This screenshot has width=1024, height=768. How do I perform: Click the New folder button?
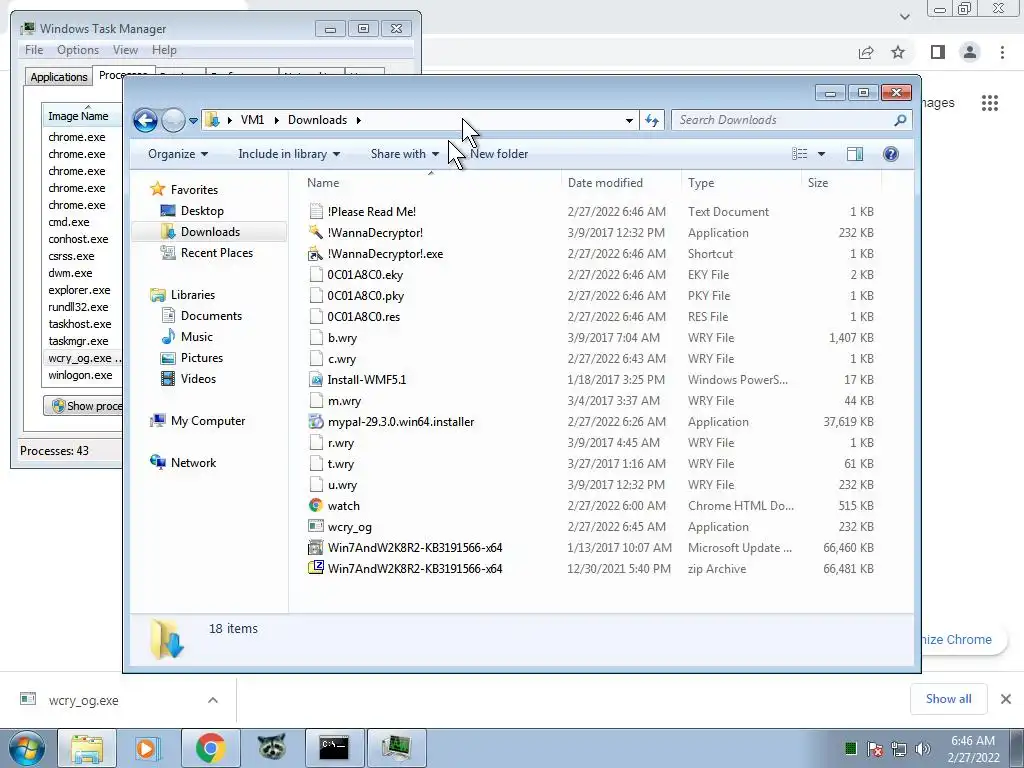point(499,154)
